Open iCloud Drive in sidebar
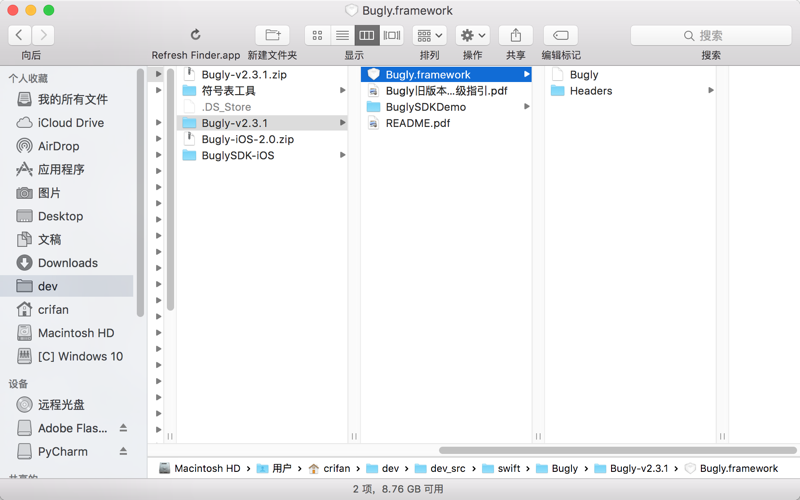The height and width of the screenshot is (500, 800). 67,122
